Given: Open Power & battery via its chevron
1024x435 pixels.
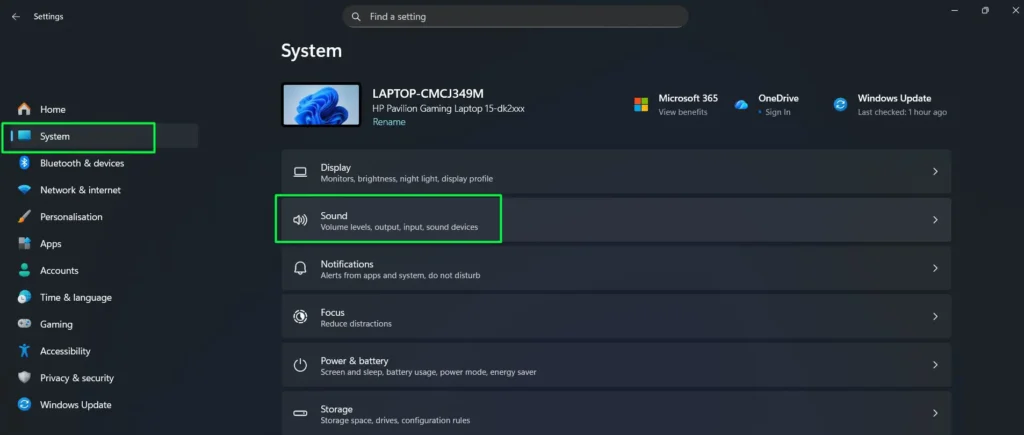Looking at the screenshot, I should coord(935,365).
